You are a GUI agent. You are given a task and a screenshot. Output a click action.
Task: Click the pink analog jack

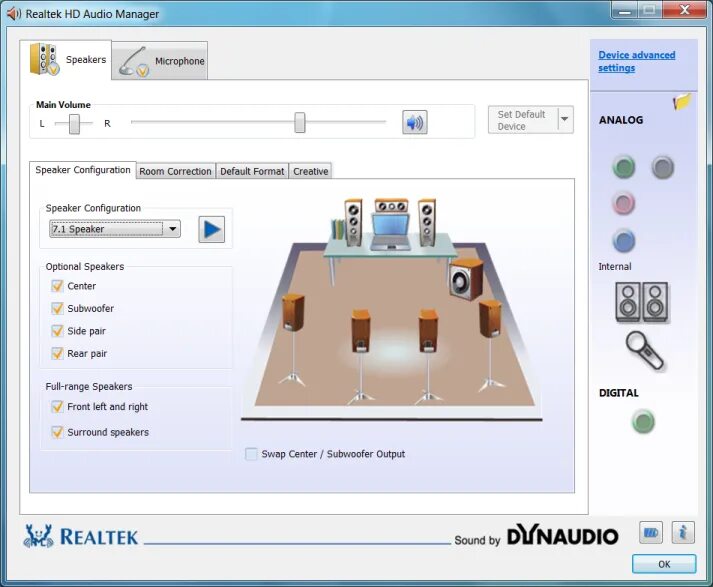(624, 203)
